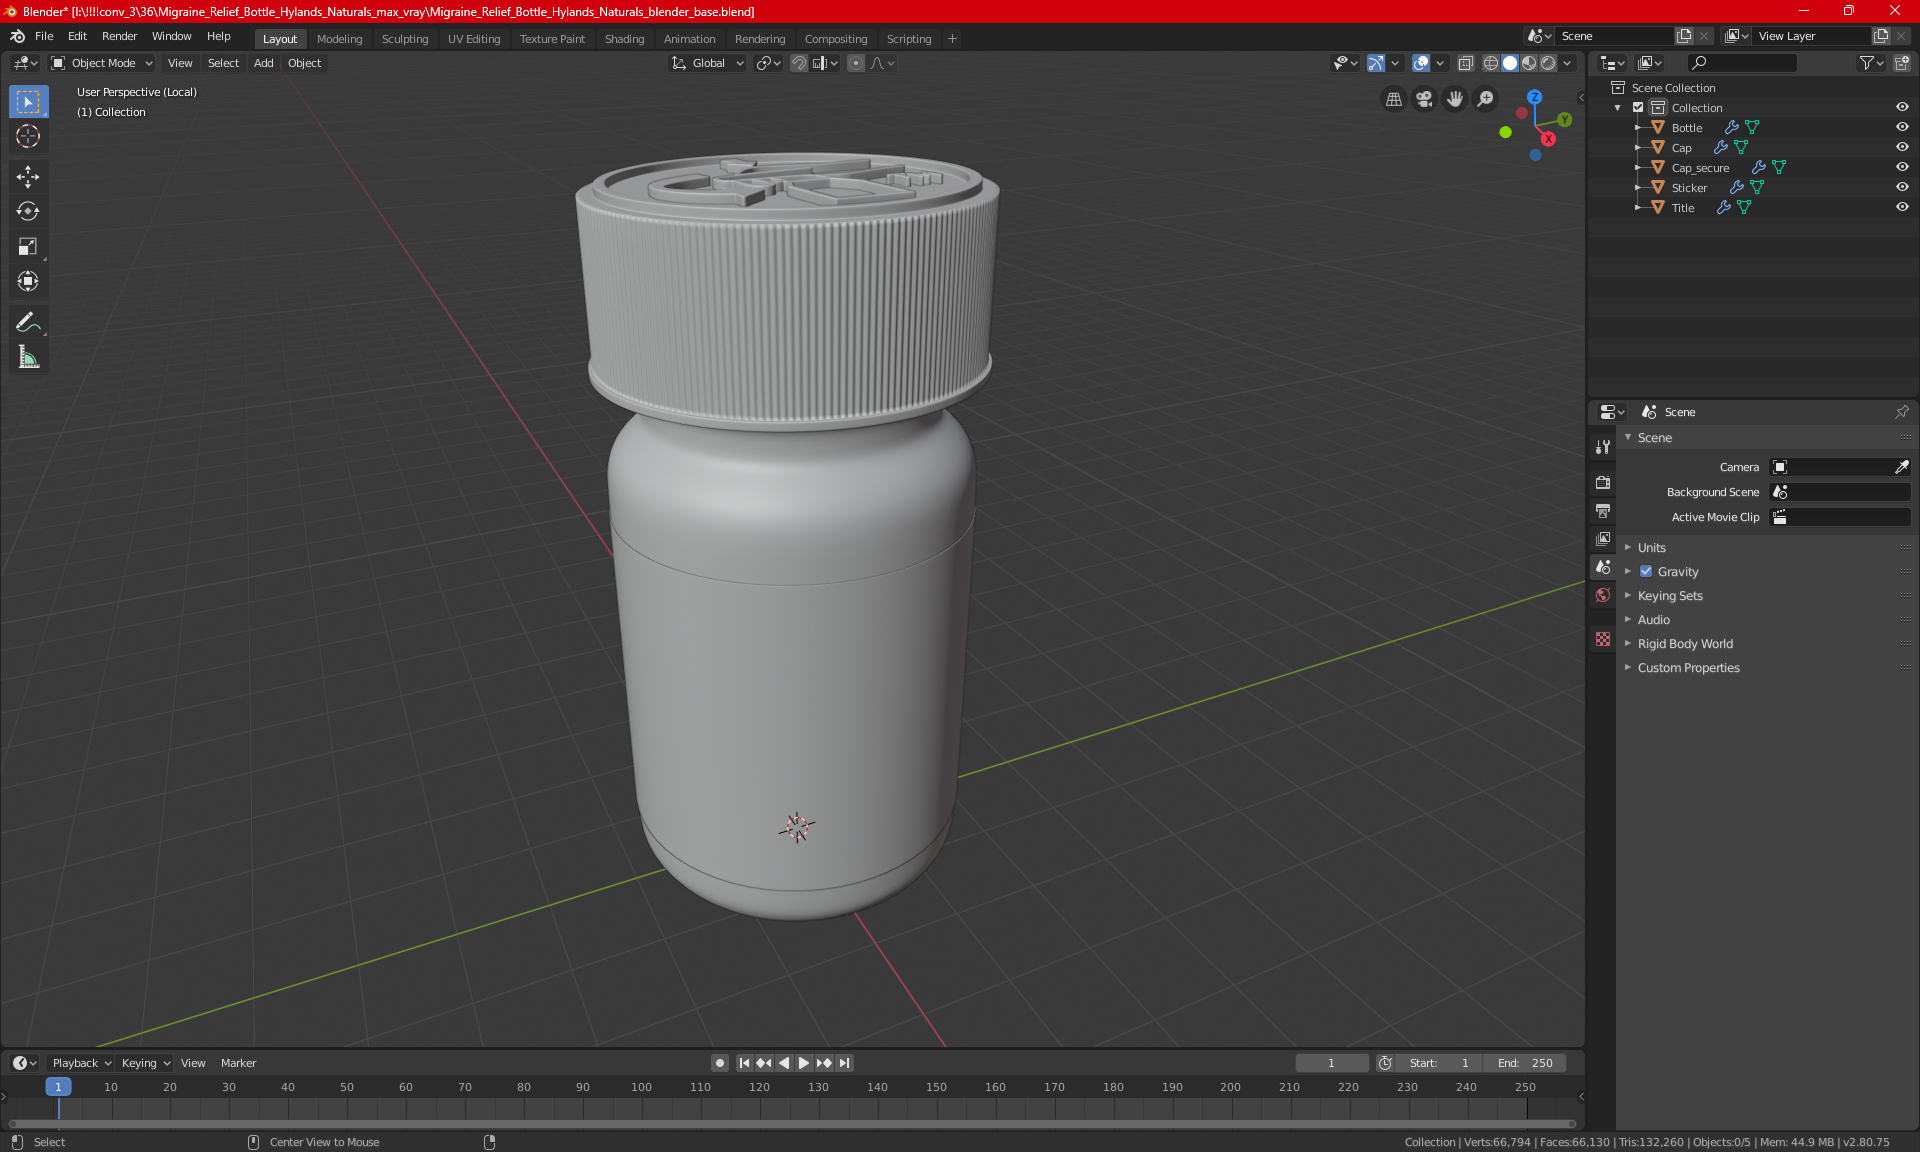Image resolution: width=1920 pixels, height=1152 pixels.
Task: Uncheck the Gravity checkbox
Action: (x=1646, y=572)
